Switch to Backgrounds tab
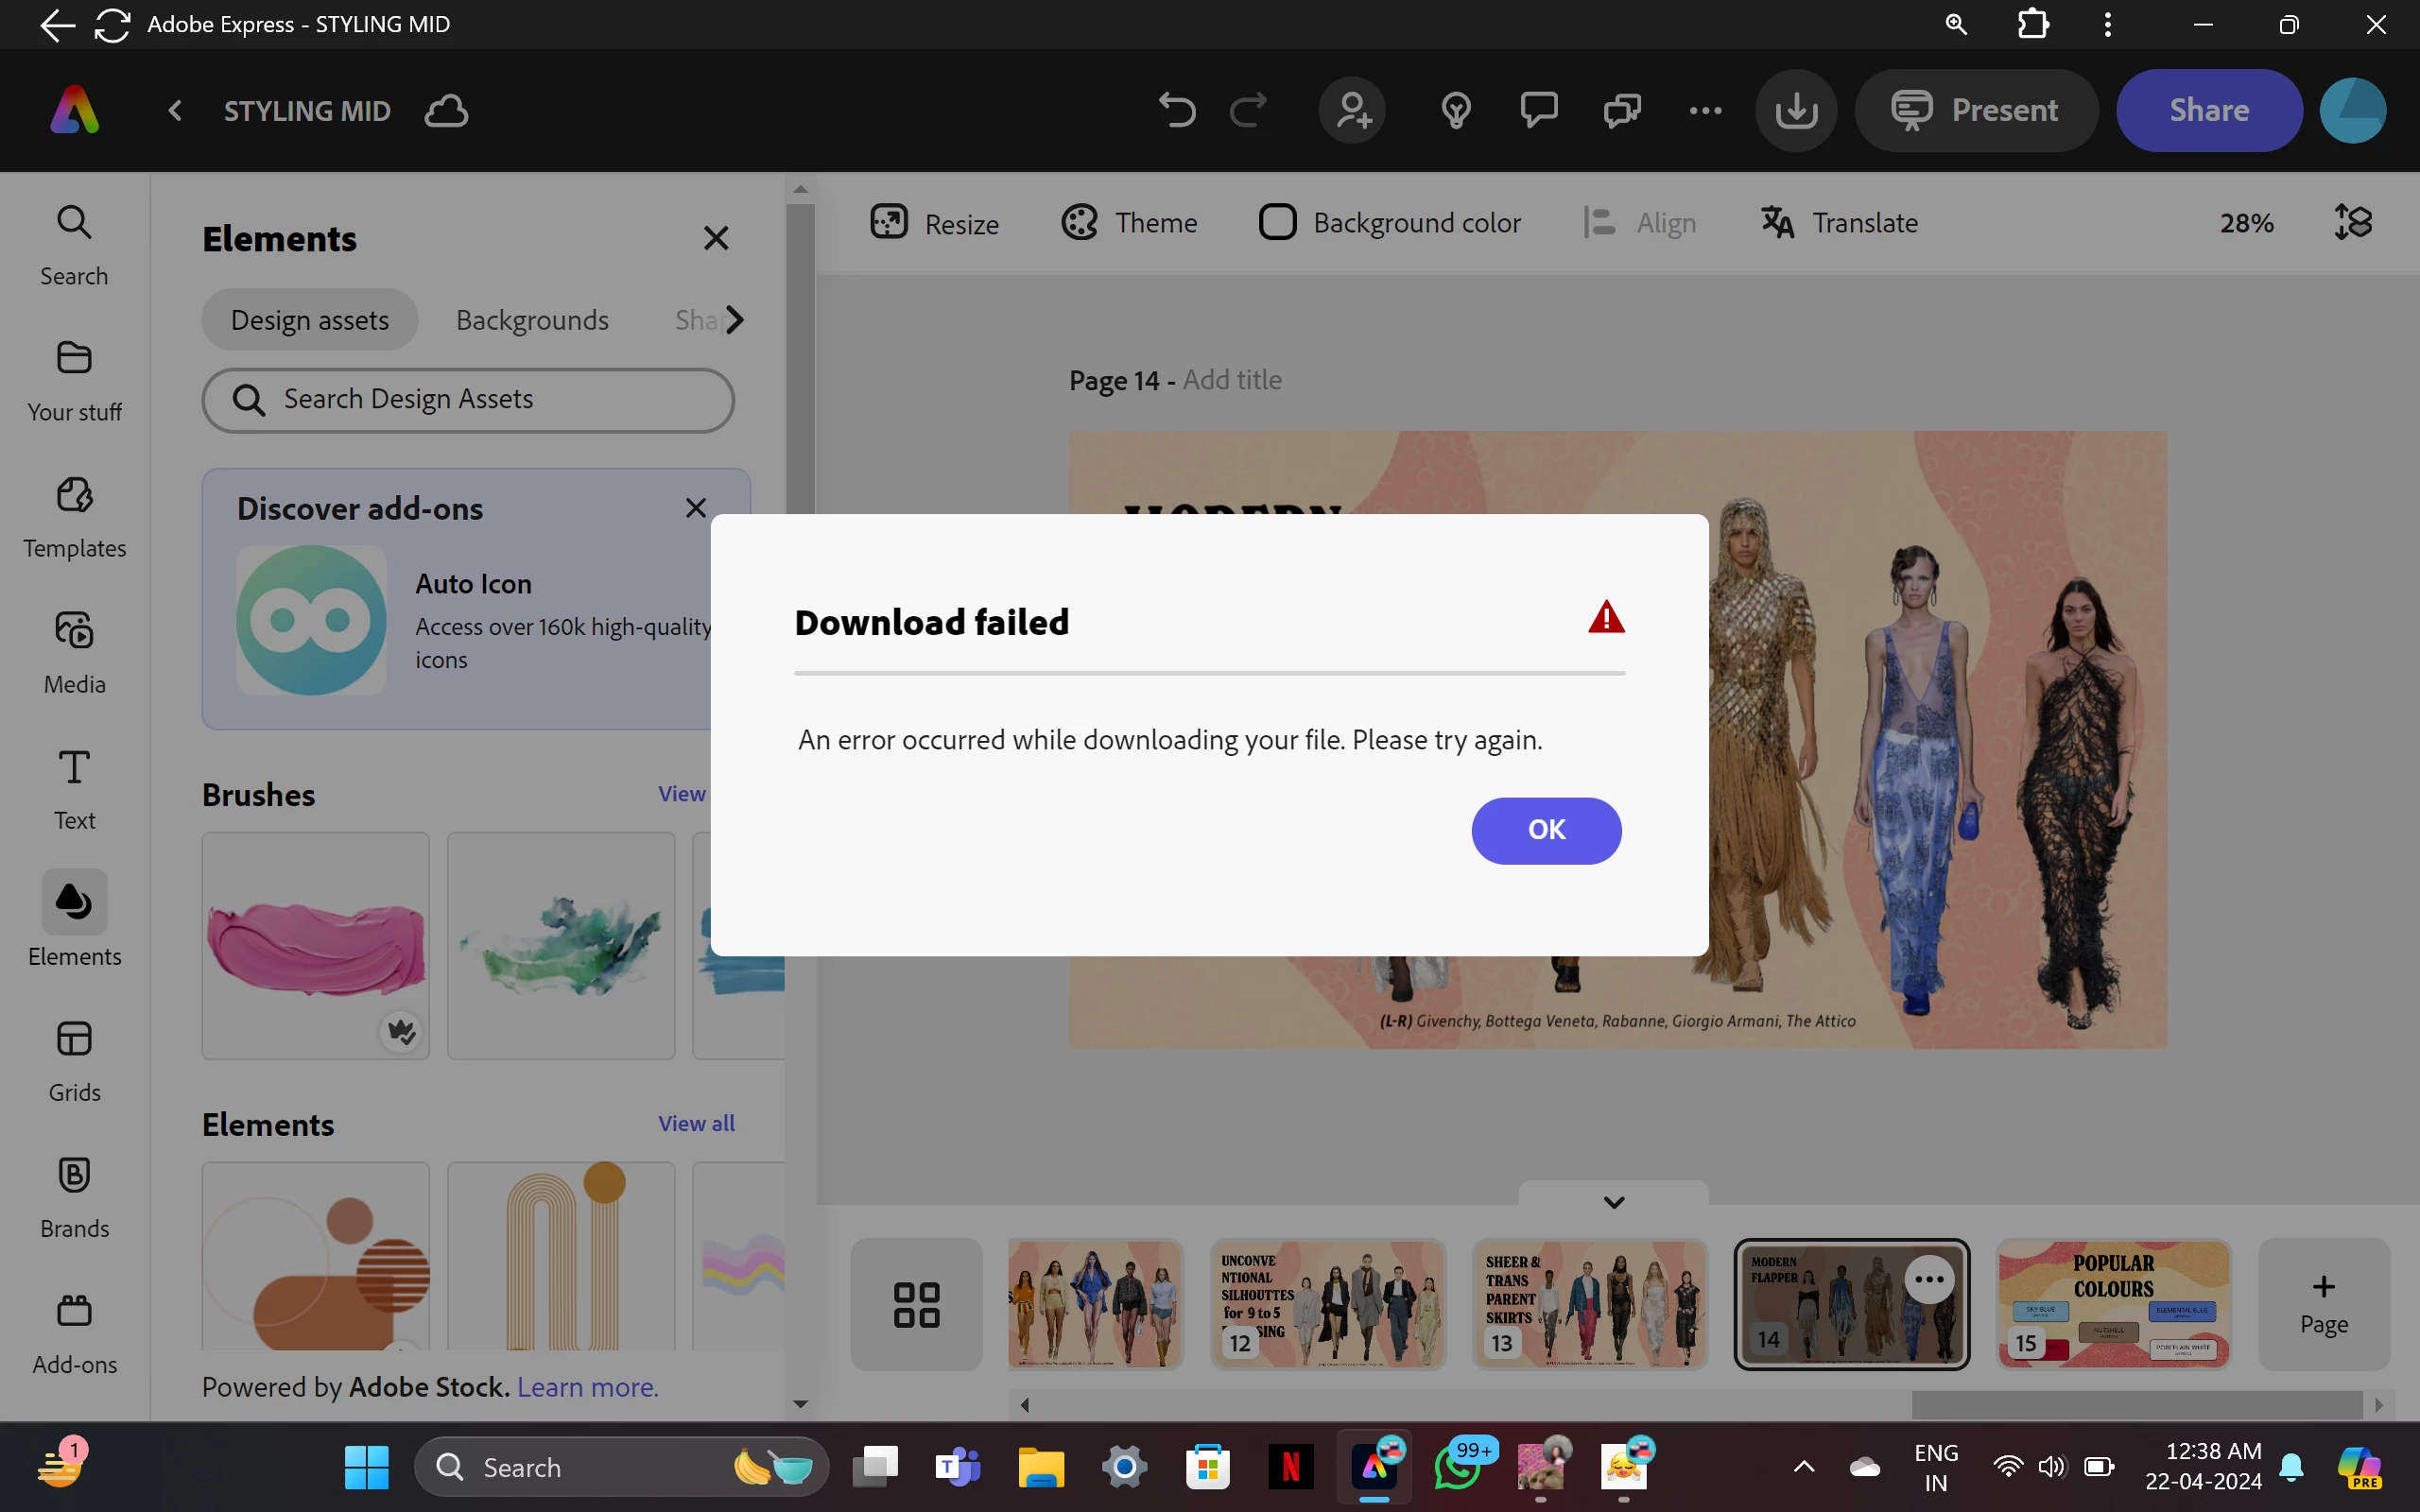Image resolution: width=2420 pixels, height=1512 pixels. click(532, 320)
